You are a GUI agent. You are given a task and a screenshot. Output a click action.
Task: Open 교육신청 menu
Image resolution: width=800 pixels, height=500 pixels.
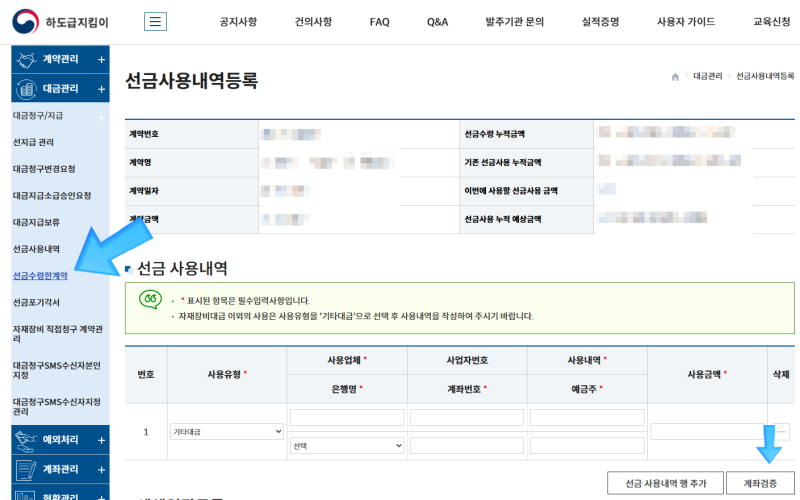(771, 22)
